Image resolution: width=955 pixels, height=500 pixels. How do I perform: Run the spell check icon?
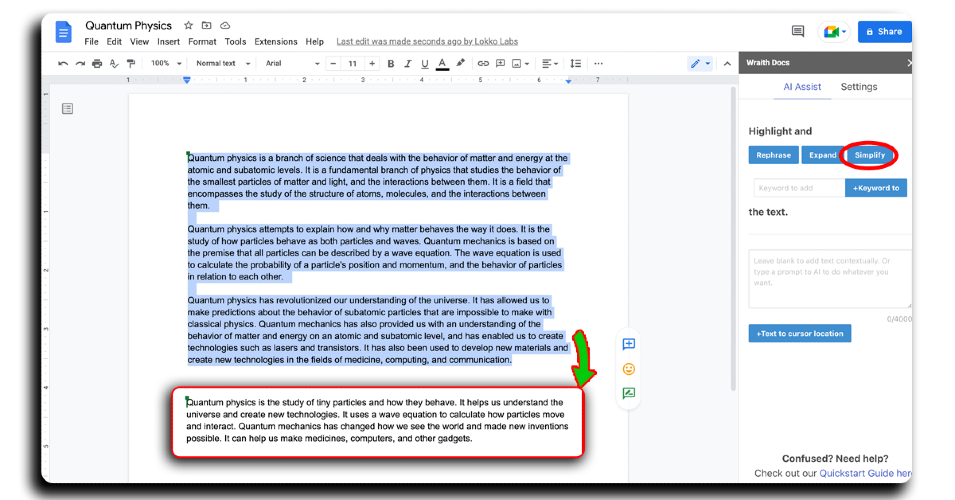[x=114, y=63]
